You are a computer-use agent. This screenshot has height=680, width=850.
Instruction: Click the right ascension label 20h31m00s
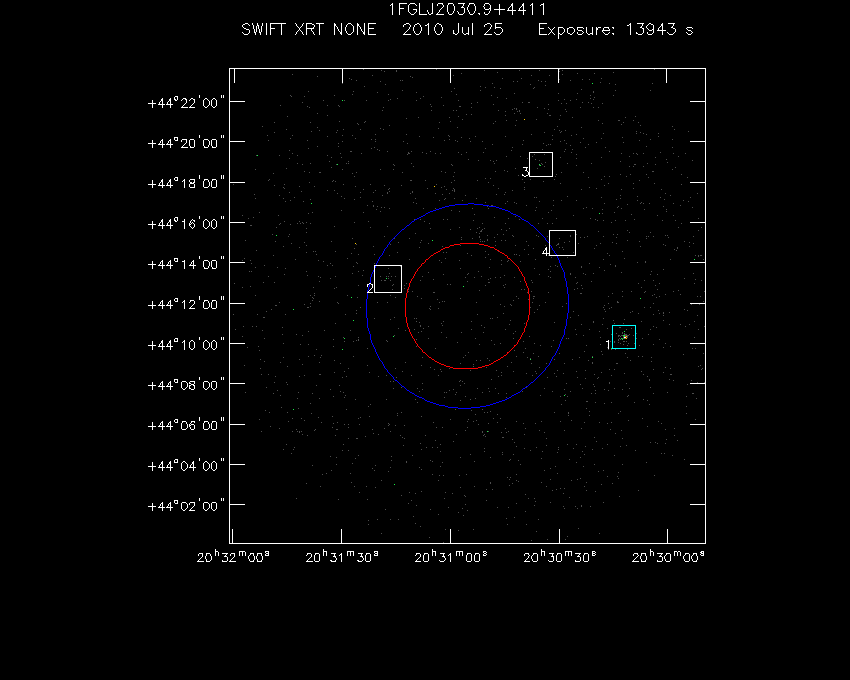point(451,557)
